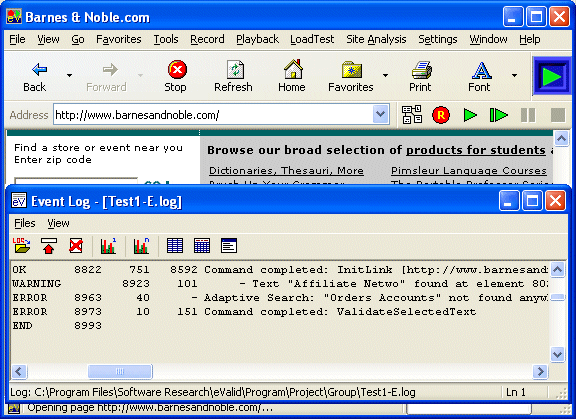This screenshot has width=576, height=419.
Task: Open the Go menu
Action: 78,39
